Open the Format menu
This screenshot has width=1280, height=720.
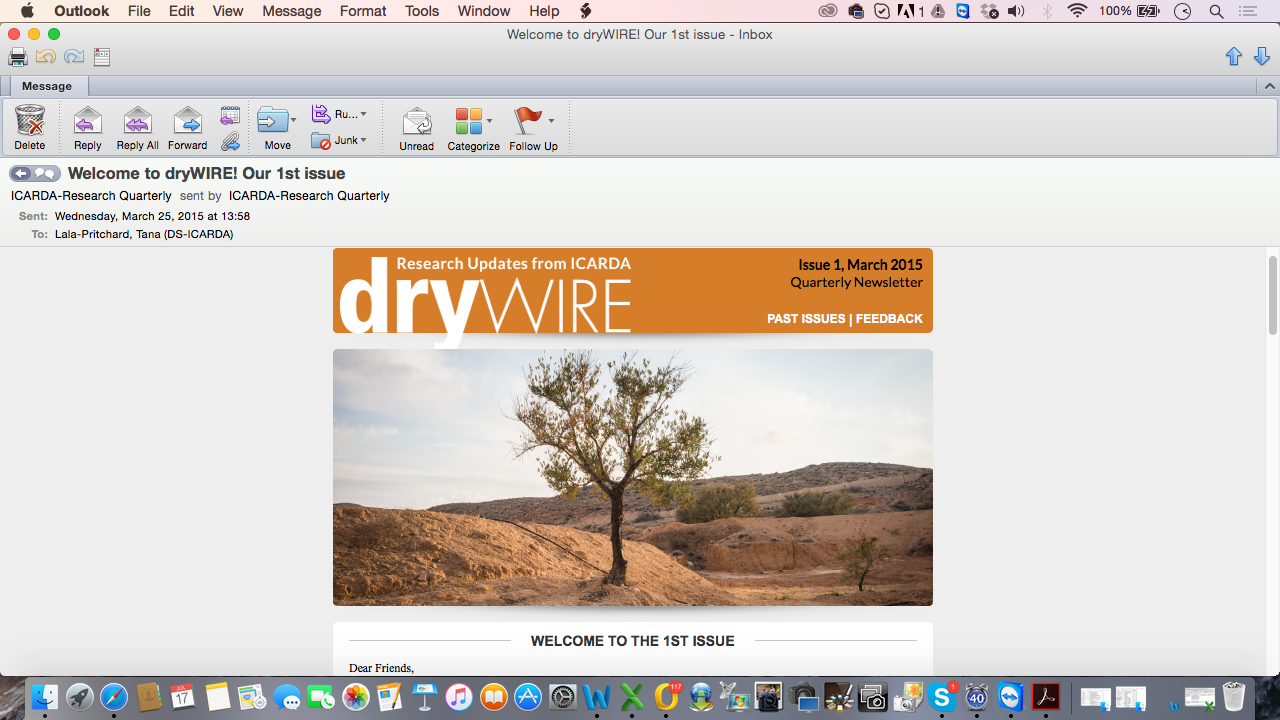point(363,11)
